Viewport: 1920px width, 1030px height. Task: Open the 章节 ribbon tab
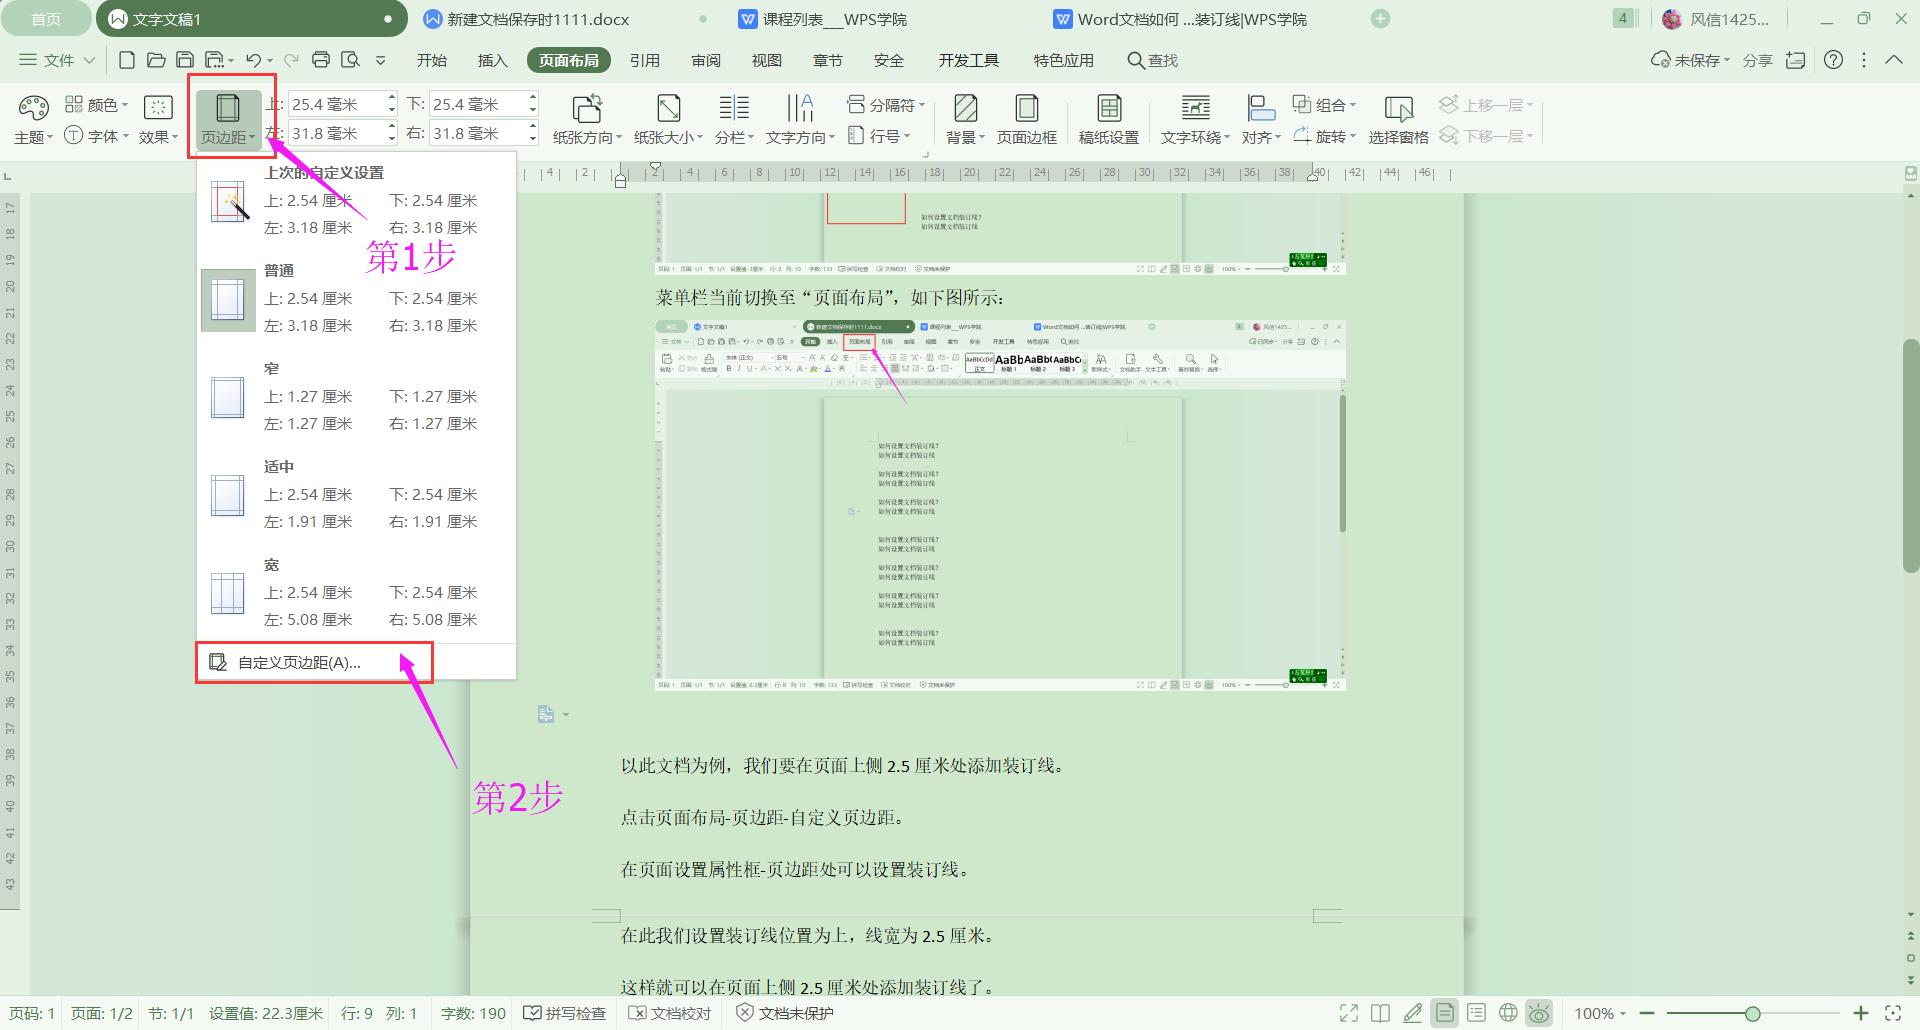tap(827, 60)
